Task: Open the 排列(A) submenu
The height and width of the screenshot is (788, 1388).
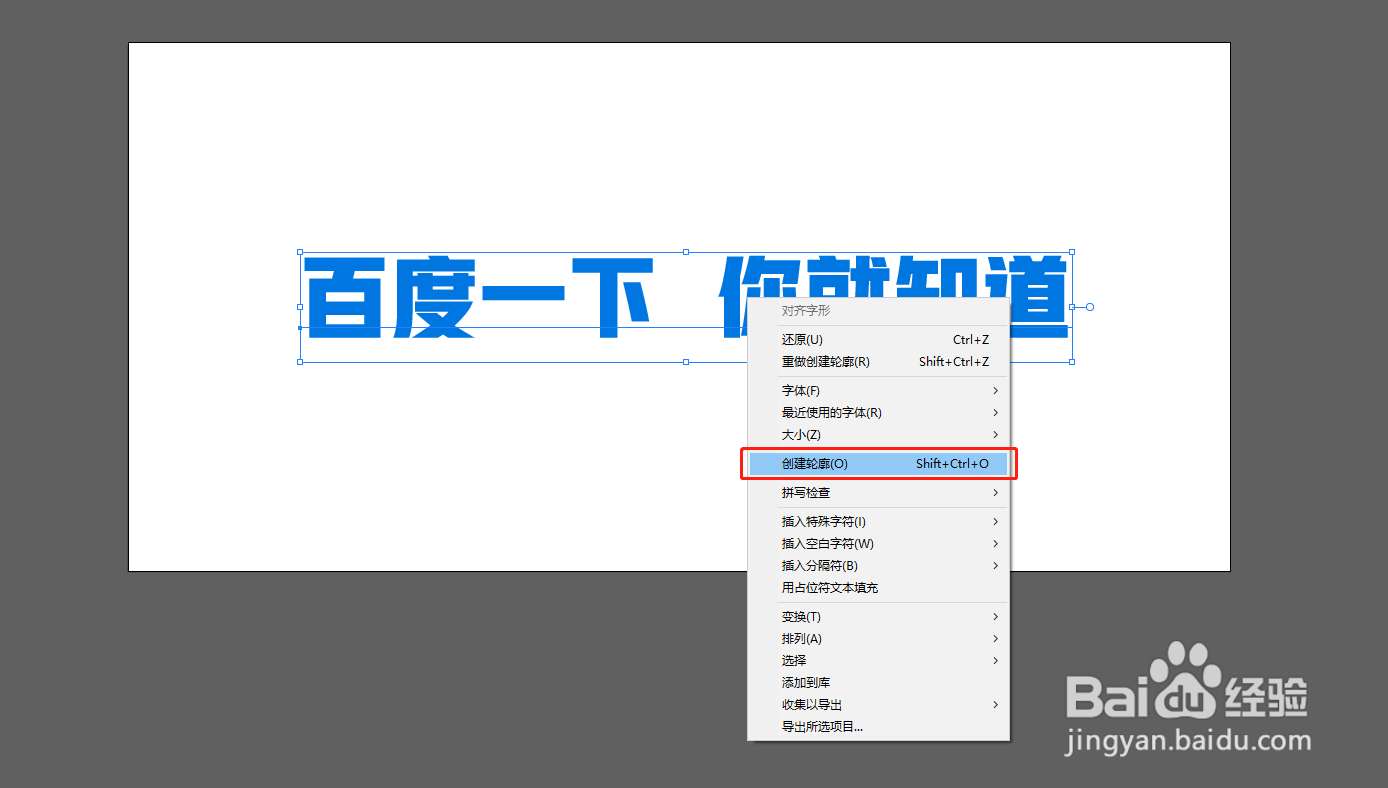Action: coord(879,639)
